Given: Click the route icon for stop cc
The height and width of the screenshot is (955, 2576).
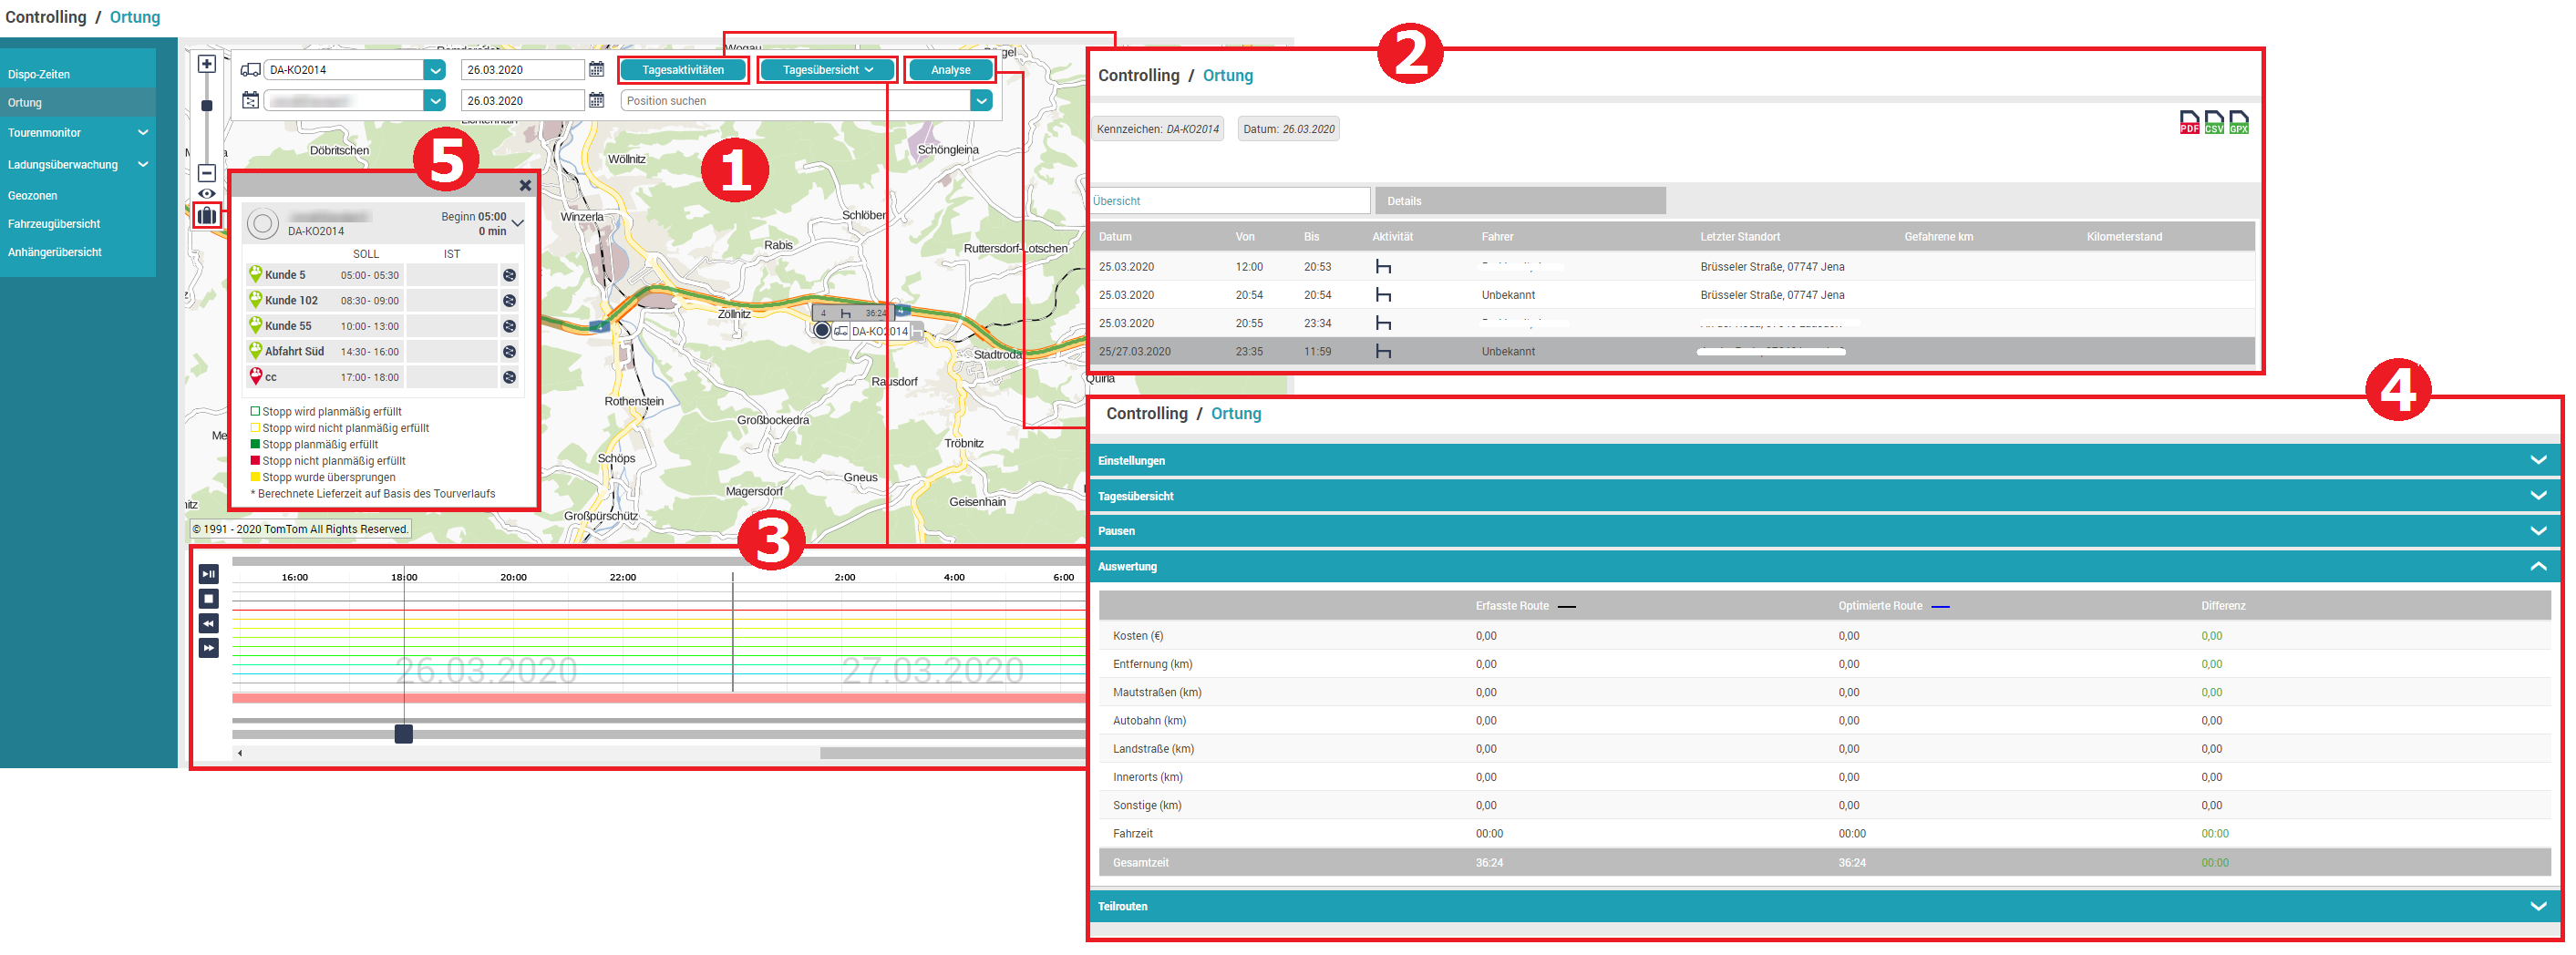Looking at the screenshot, I should [509, 378].
